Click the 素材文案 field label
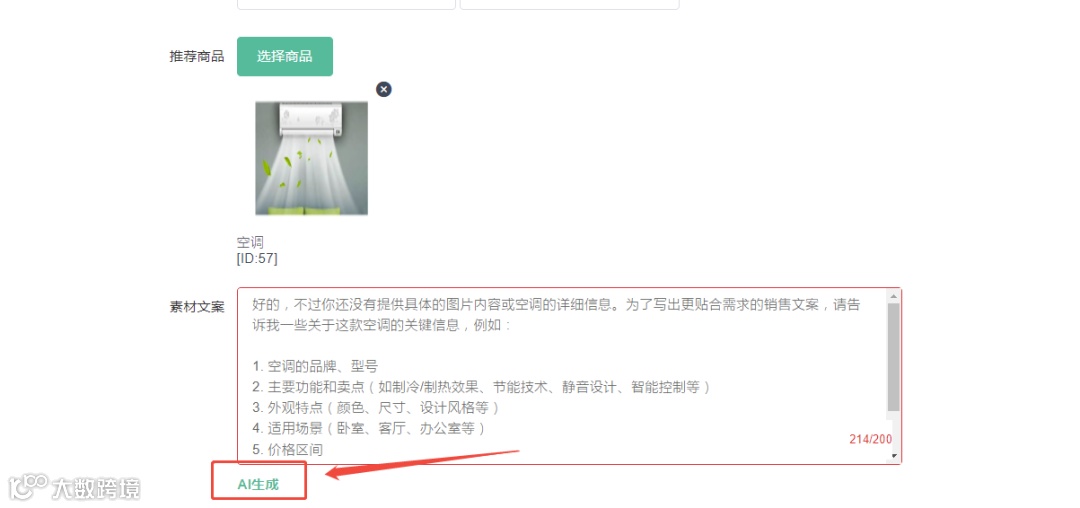1080x508 pixels. click(x=196, y=307)
